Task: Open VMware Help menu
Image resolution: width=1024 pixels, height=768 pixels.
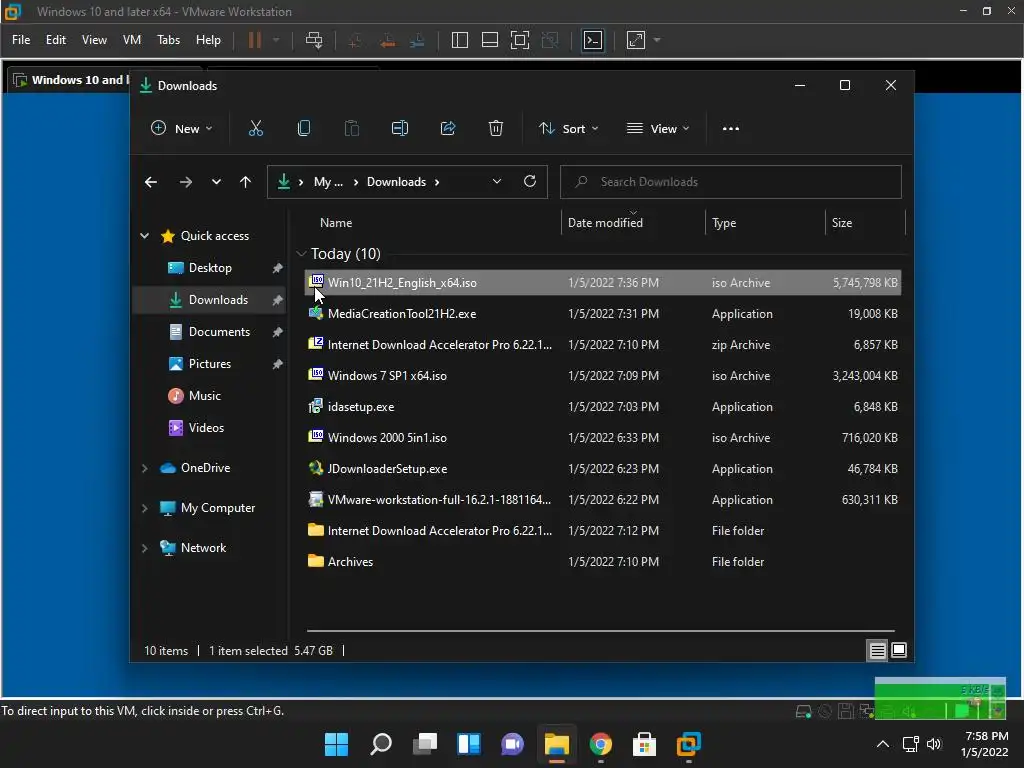Action: point(208,40)
